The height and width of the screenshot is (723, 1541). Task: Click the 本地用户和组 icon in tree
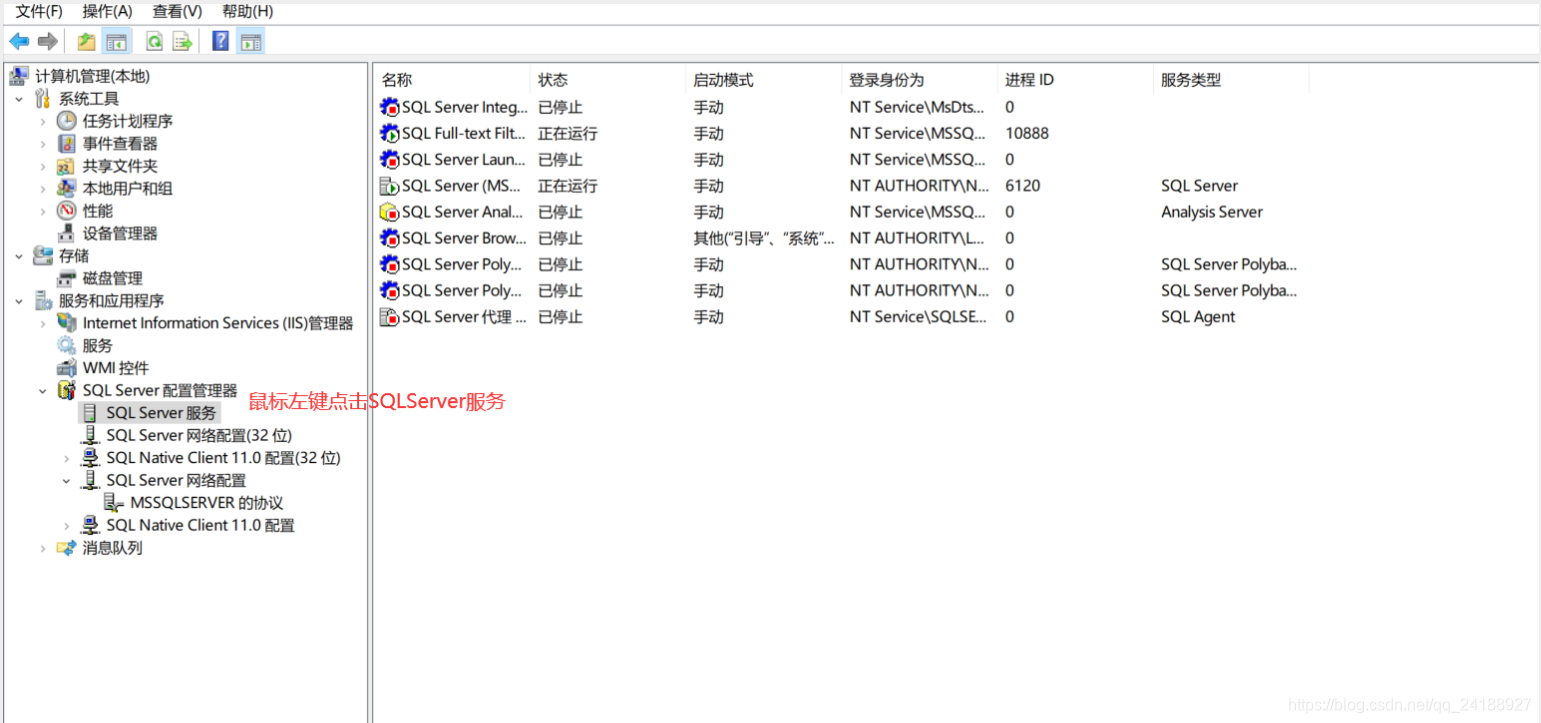point(67,188)
